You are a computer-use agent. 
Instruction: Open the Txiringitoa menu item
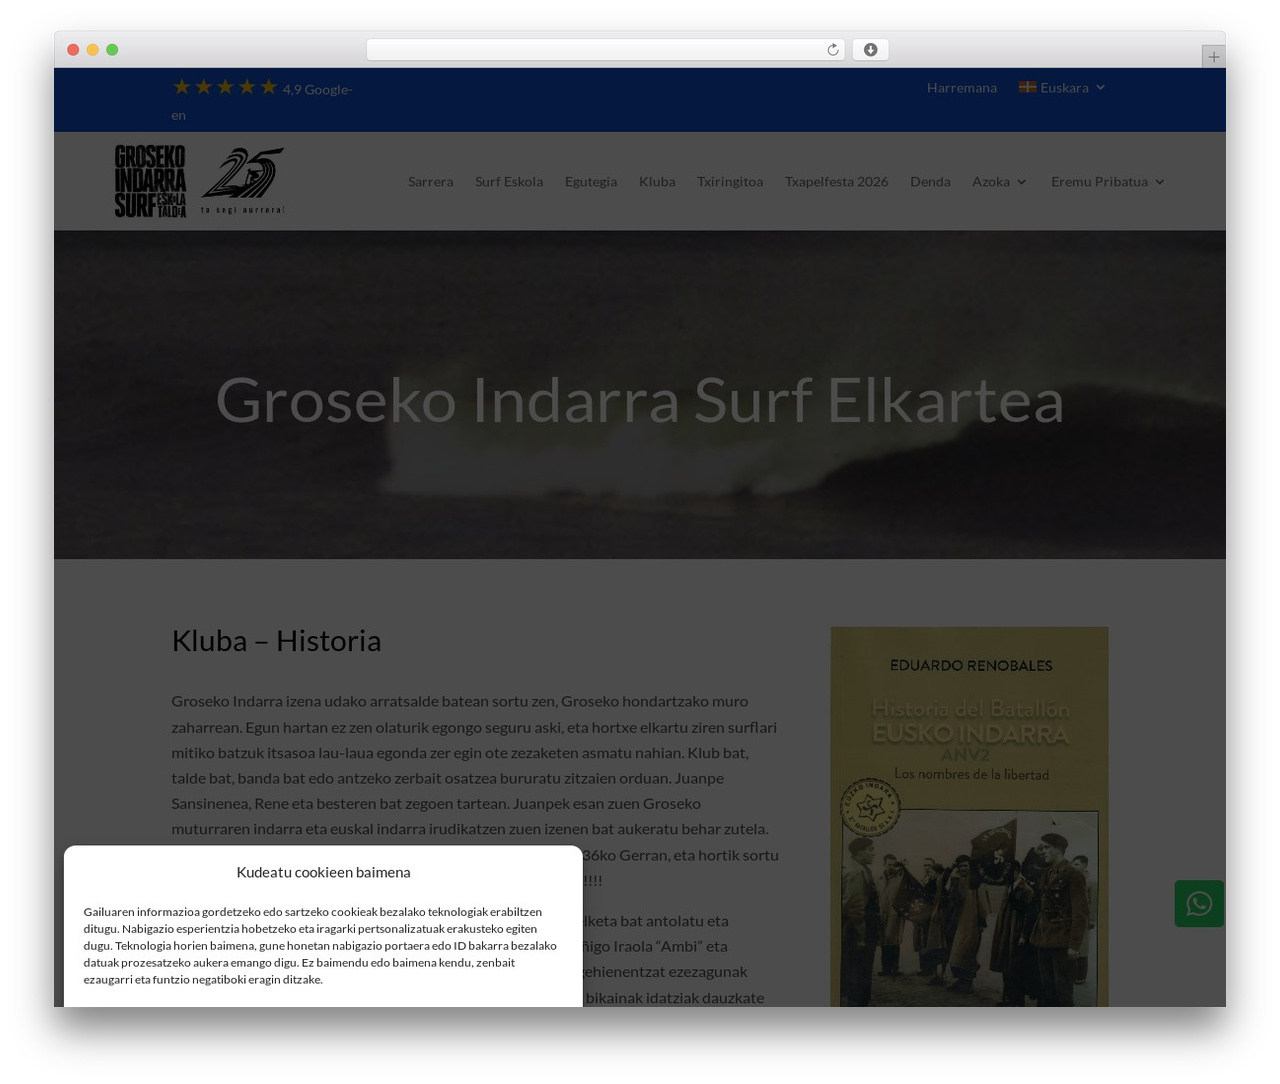pos(730,182)
